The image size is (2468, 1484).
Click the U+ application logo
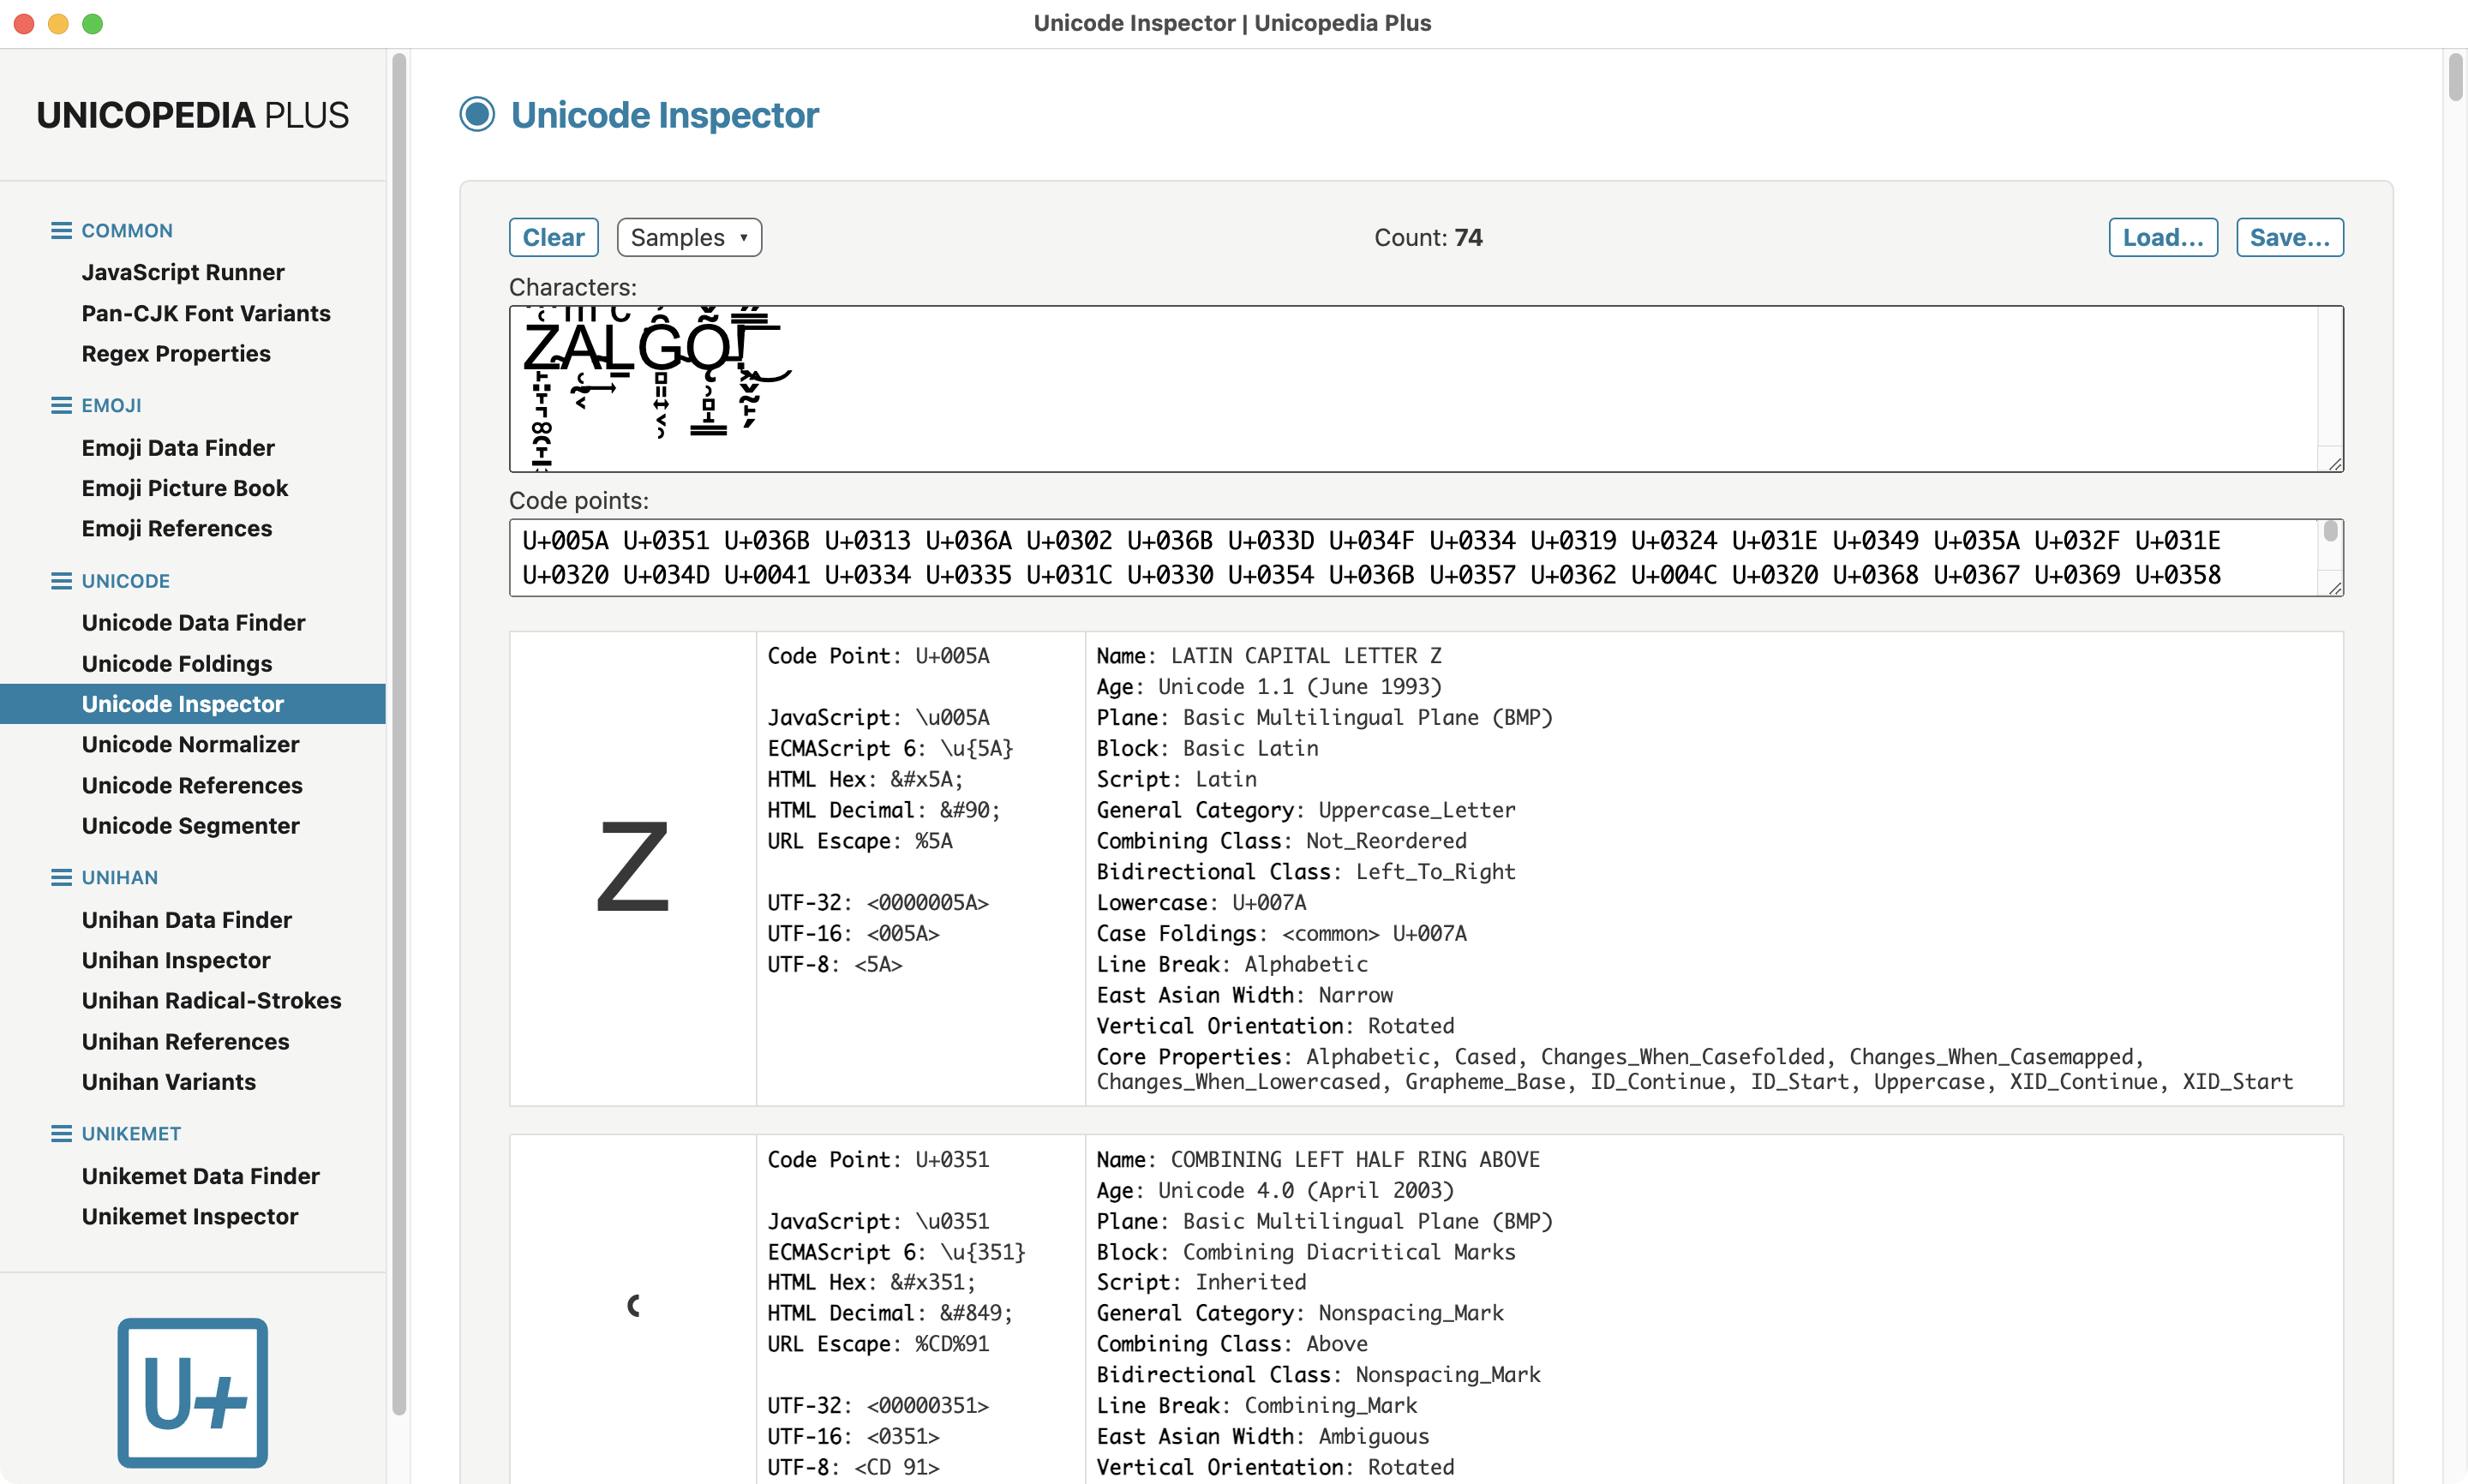click(192, 1392)
